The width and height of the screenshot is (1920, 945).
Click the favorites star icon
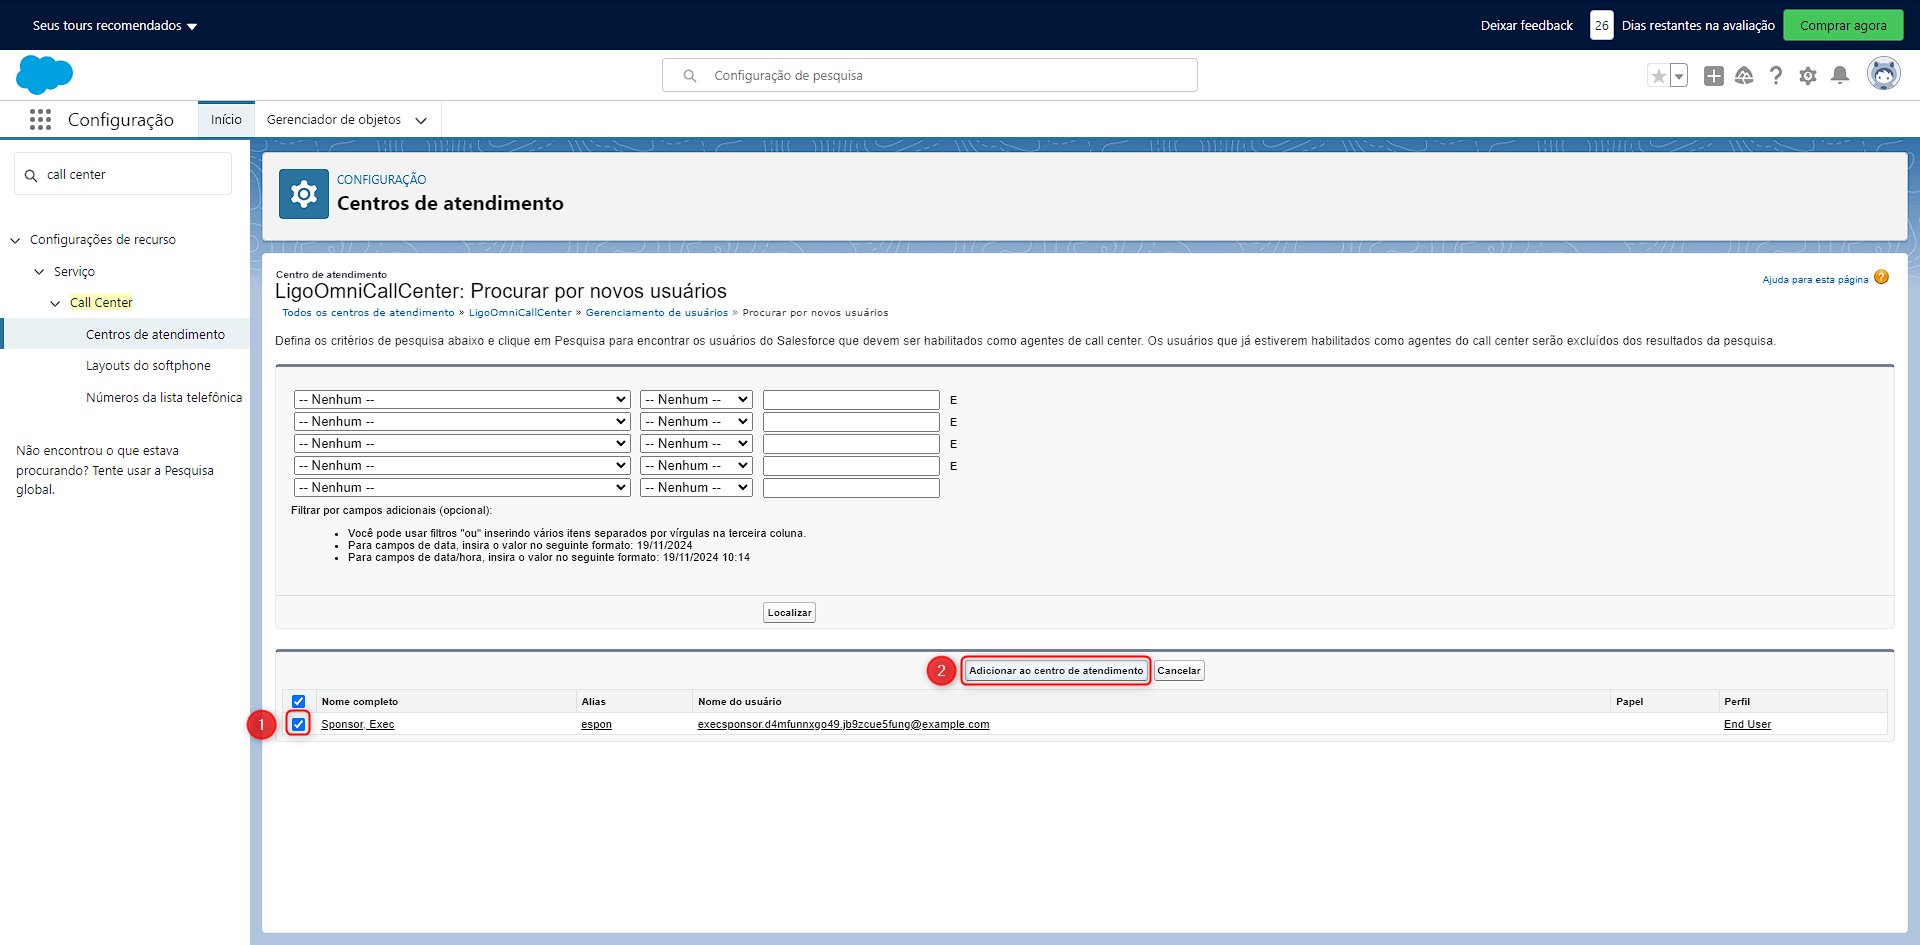pyautogui.click(x=1659, y=76)
